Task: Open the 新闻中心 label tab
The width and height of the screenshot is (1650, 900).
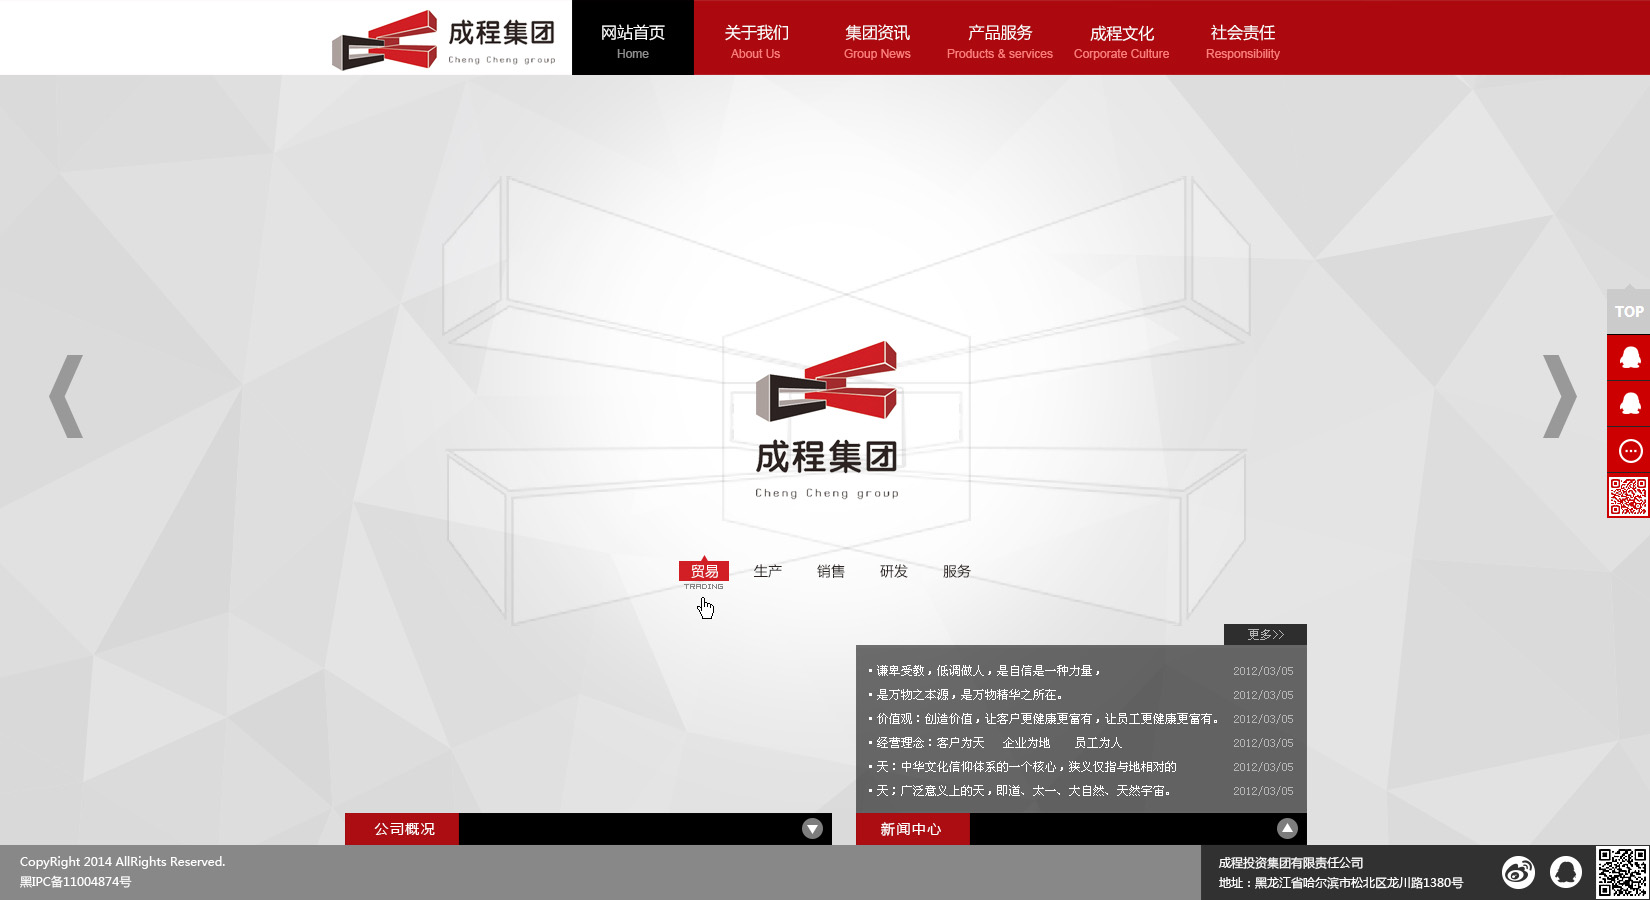Action: click(x=913, y=829)
